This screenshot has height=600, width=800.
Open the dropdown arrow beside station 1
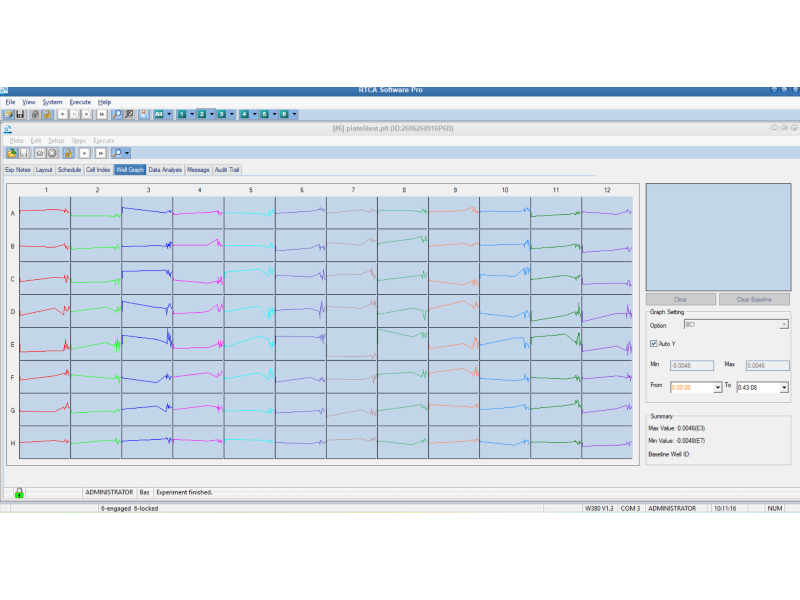click(x=192, y=114)
